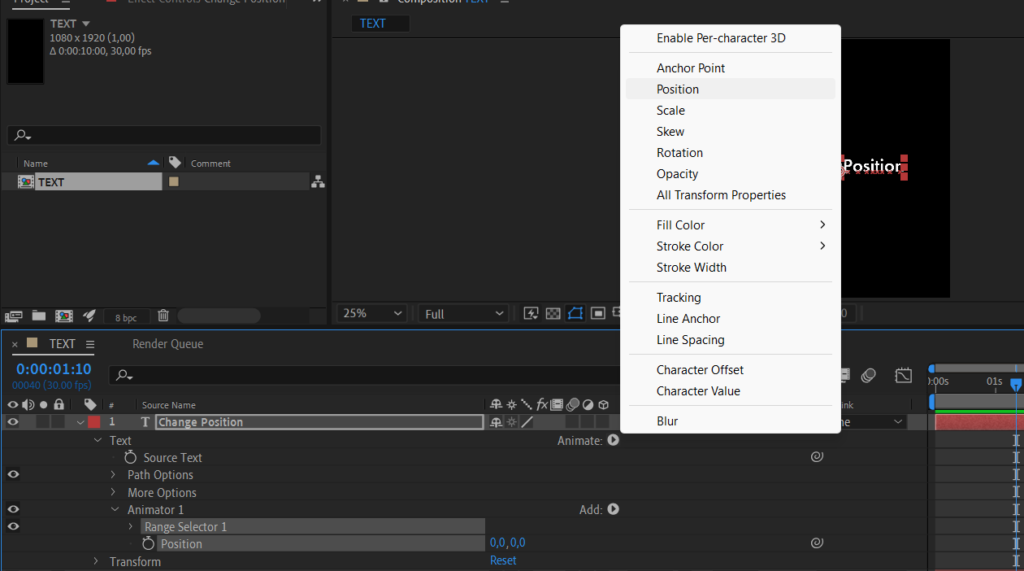The image size is (1024, 571).
Task: Choose Opacity from animate menu
Action: pyautogui.click(x=677, y=174)
